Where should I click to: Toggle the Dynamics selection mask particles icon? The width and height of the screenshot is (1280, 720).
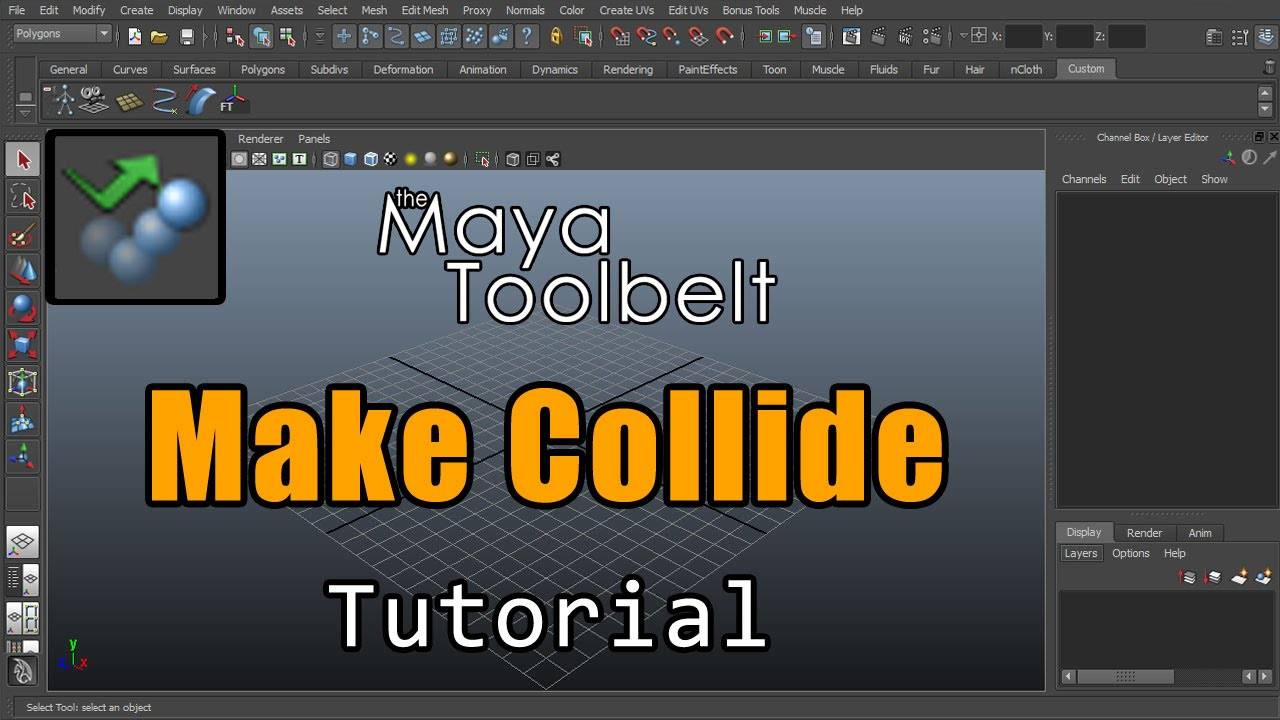474,36
